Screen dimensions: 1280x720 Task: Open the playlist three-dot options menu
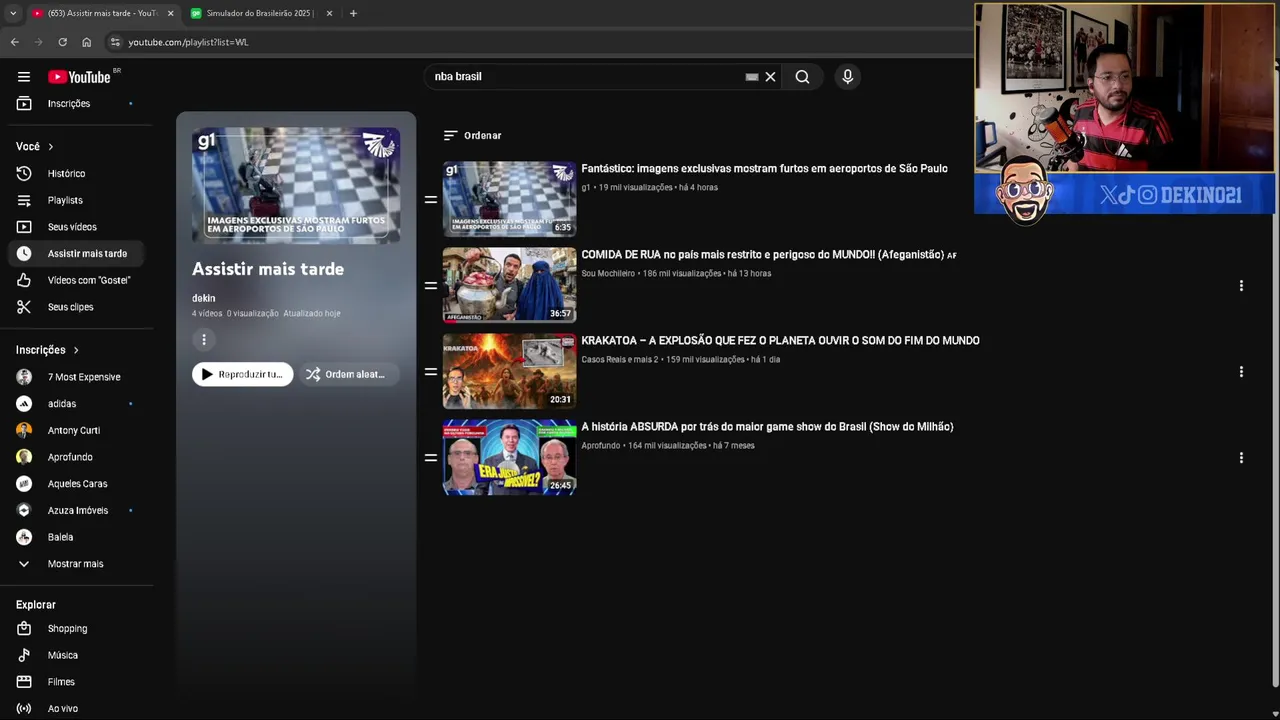click(204, 340)
